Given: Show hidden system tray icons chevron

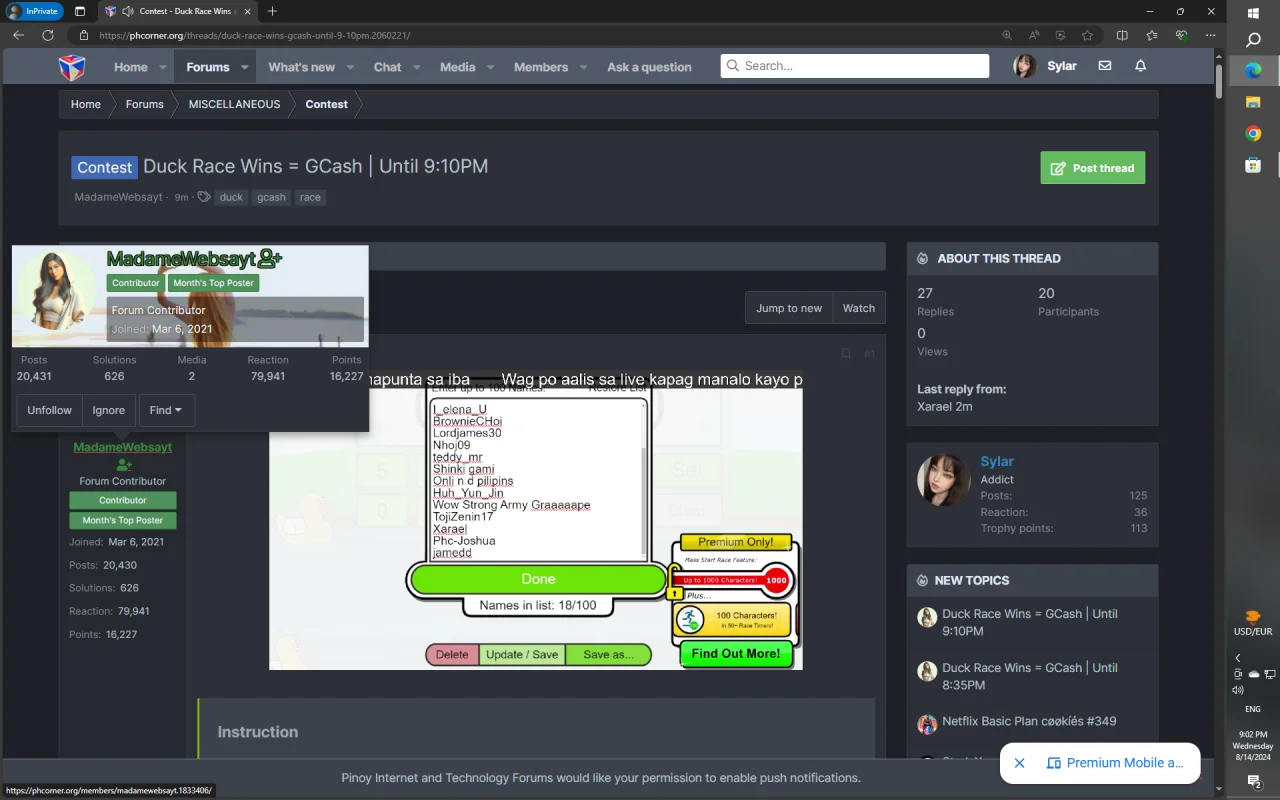Looking at the screenshot, I should pos(1238,658).
